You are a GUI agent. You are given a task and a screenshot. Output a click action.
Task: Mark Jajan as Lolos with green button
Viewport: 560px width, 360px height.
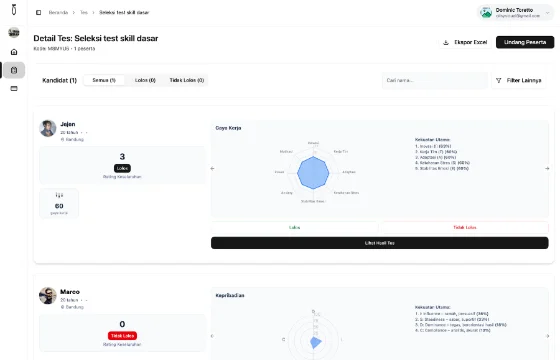tap(294, 228)
